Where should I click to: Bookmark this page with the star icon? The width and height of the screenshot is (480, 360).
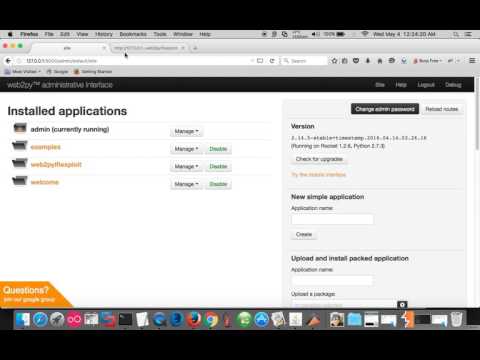tap(334, 61)
